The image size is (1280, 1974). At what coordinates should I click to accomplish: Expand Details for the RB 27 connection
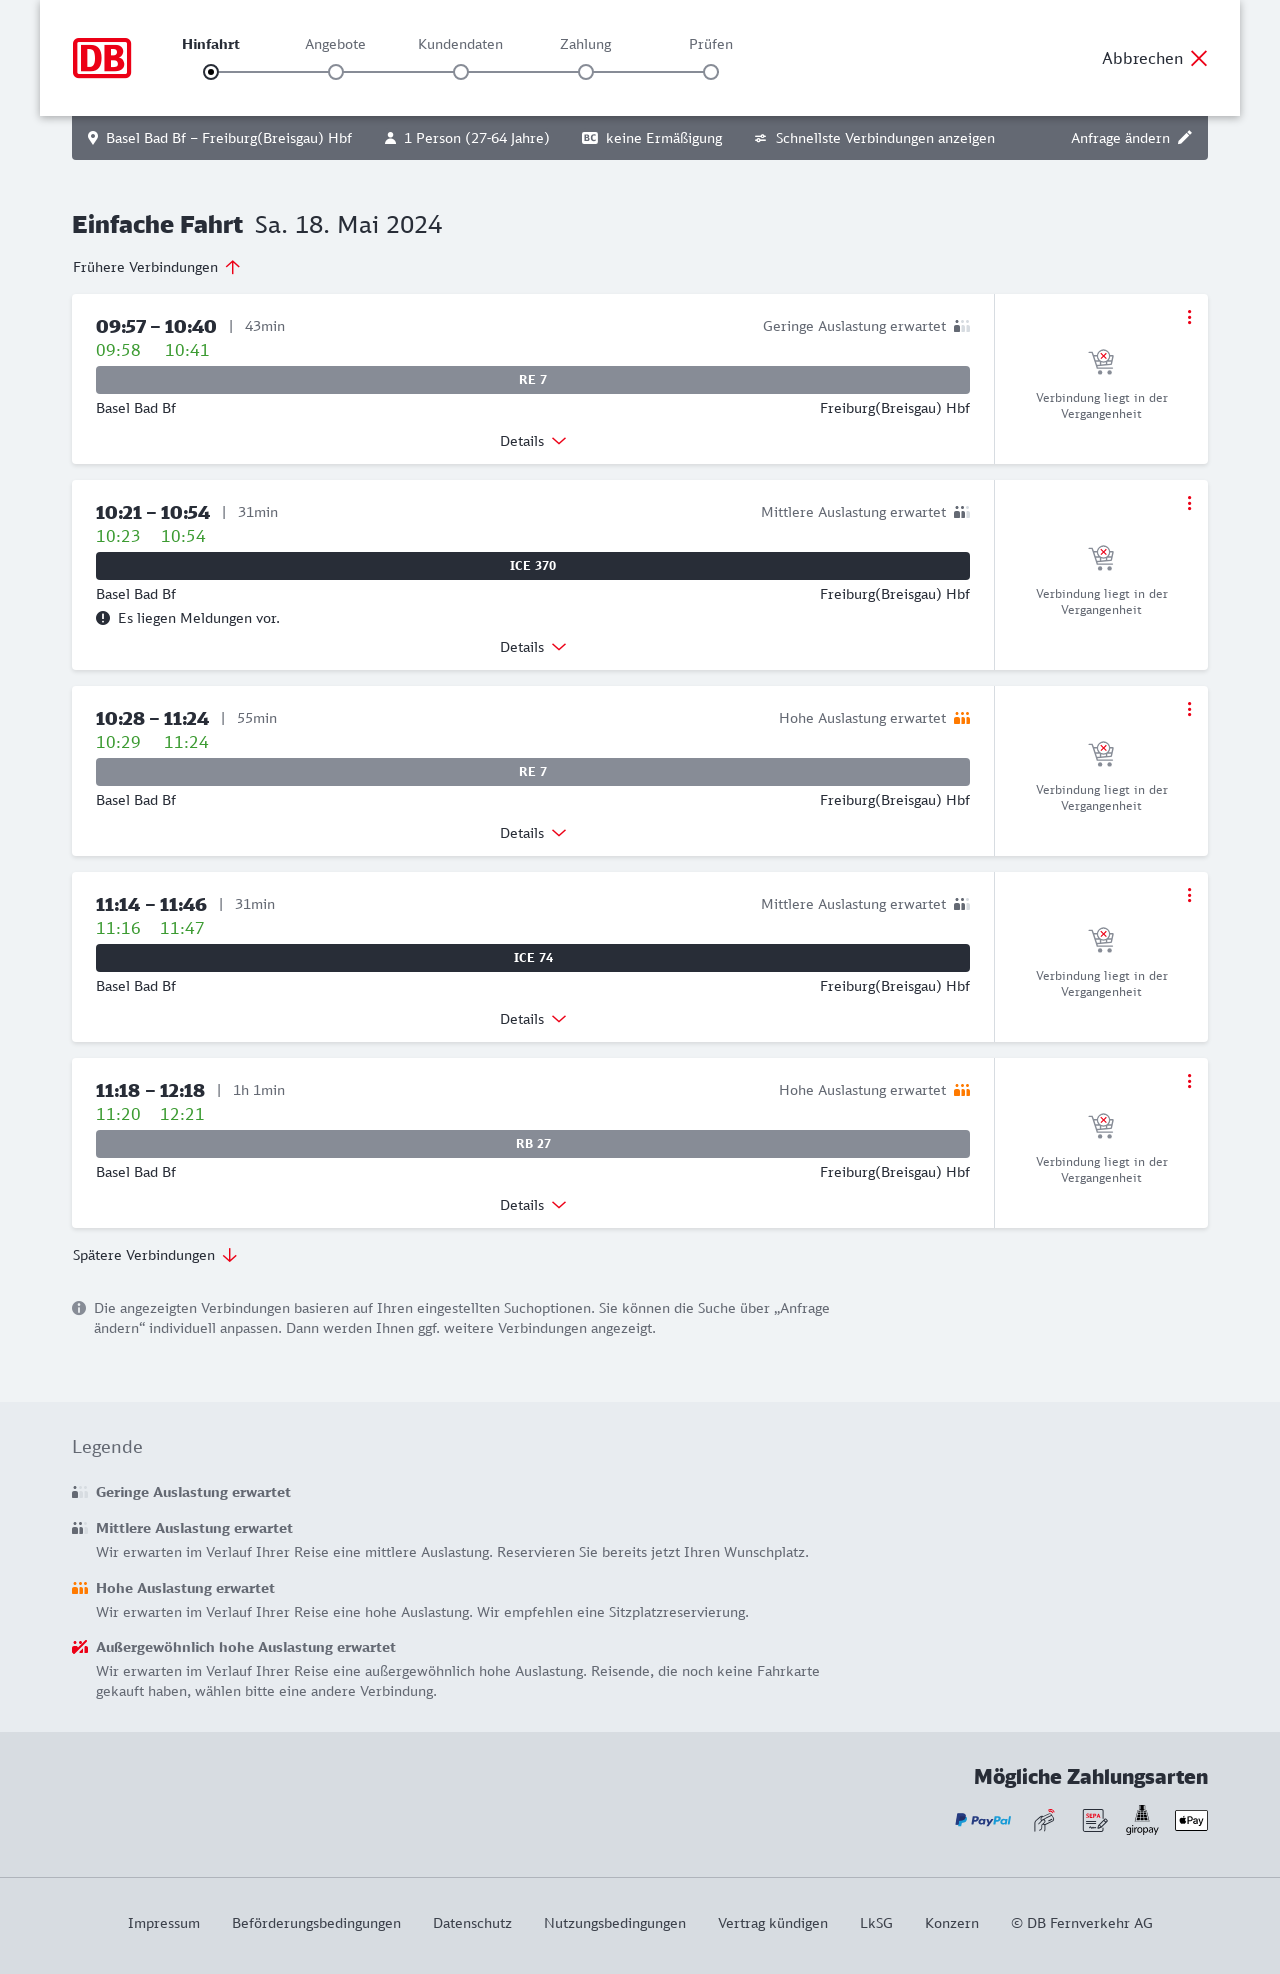pyautogui.click(x=533, y=1205)
